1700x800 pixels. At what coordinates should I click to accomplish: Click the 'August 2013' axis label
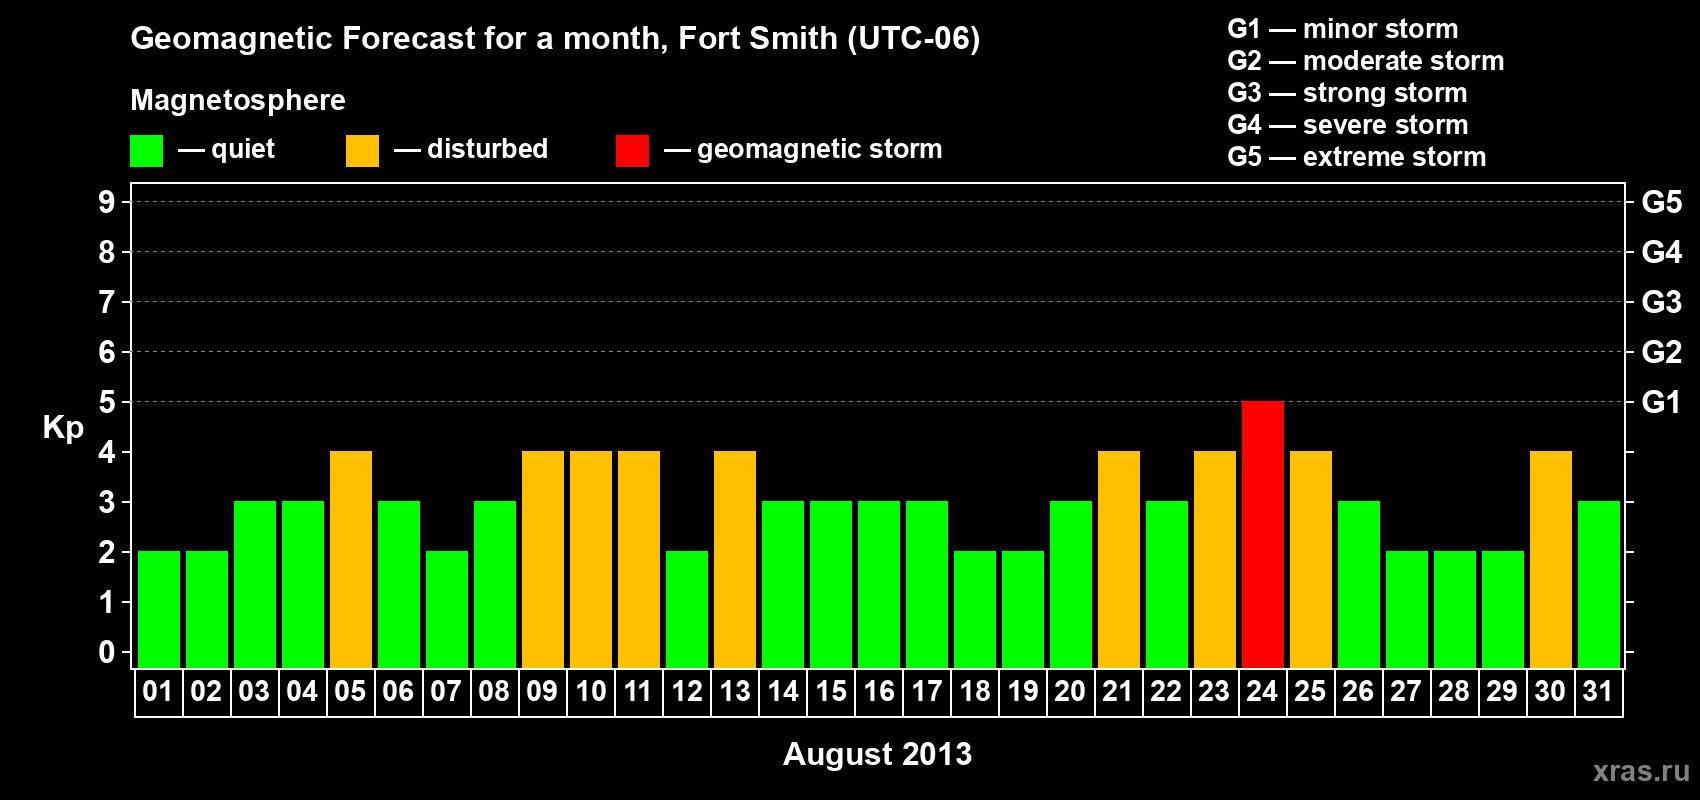pos(877,754)
